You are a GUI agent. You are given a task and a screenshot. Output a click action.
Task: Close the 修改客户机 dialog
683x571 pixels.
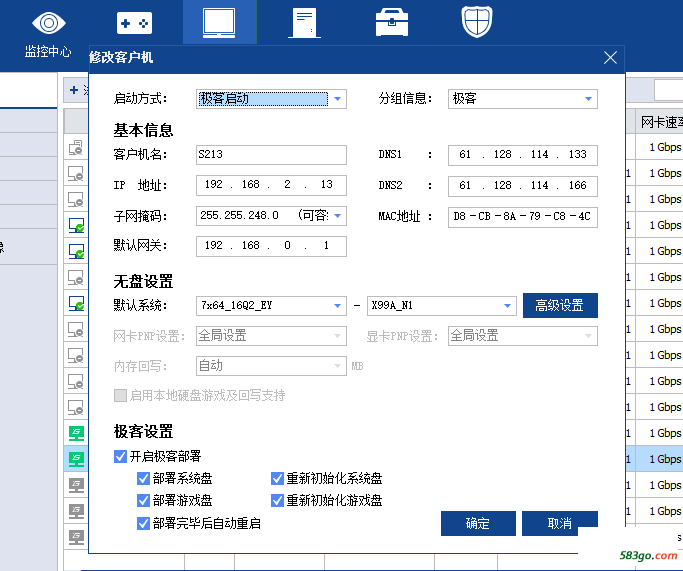tap(610, 57)
